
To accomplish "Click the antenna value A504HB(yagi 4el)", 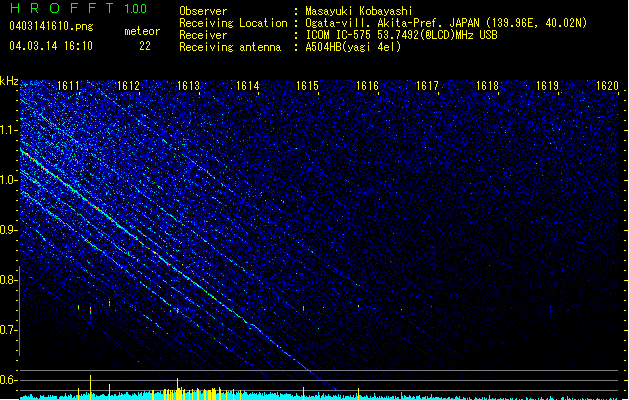I will (353, 47).
